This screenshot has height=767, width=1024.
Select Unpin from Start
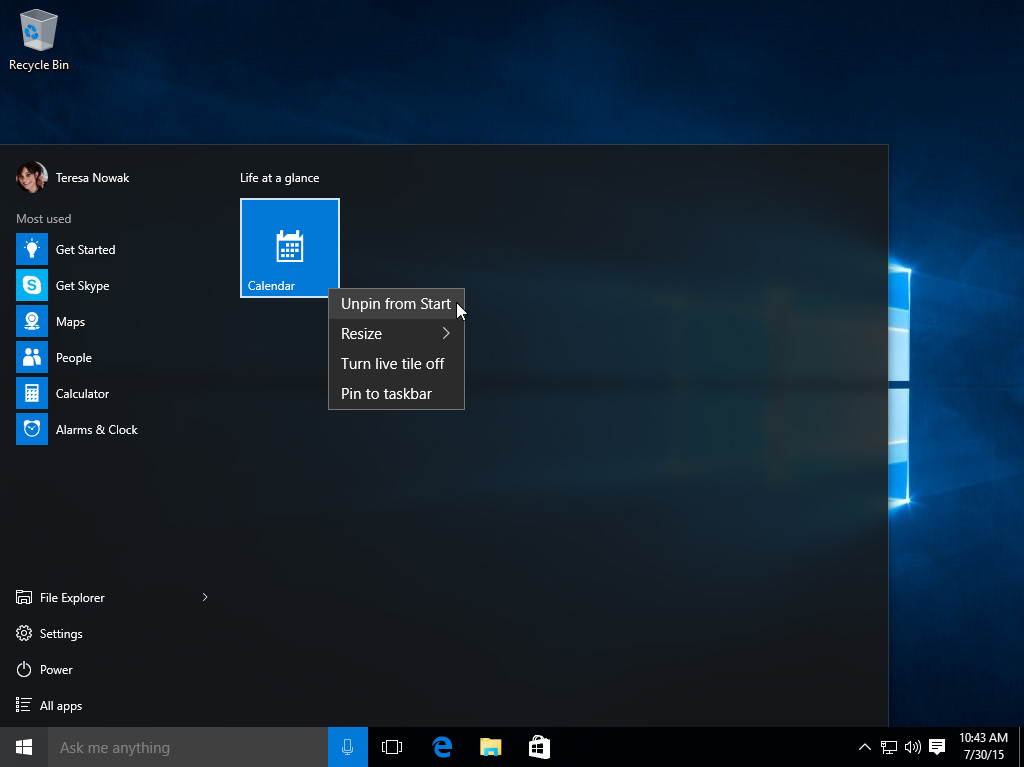(x=396, y=304)
